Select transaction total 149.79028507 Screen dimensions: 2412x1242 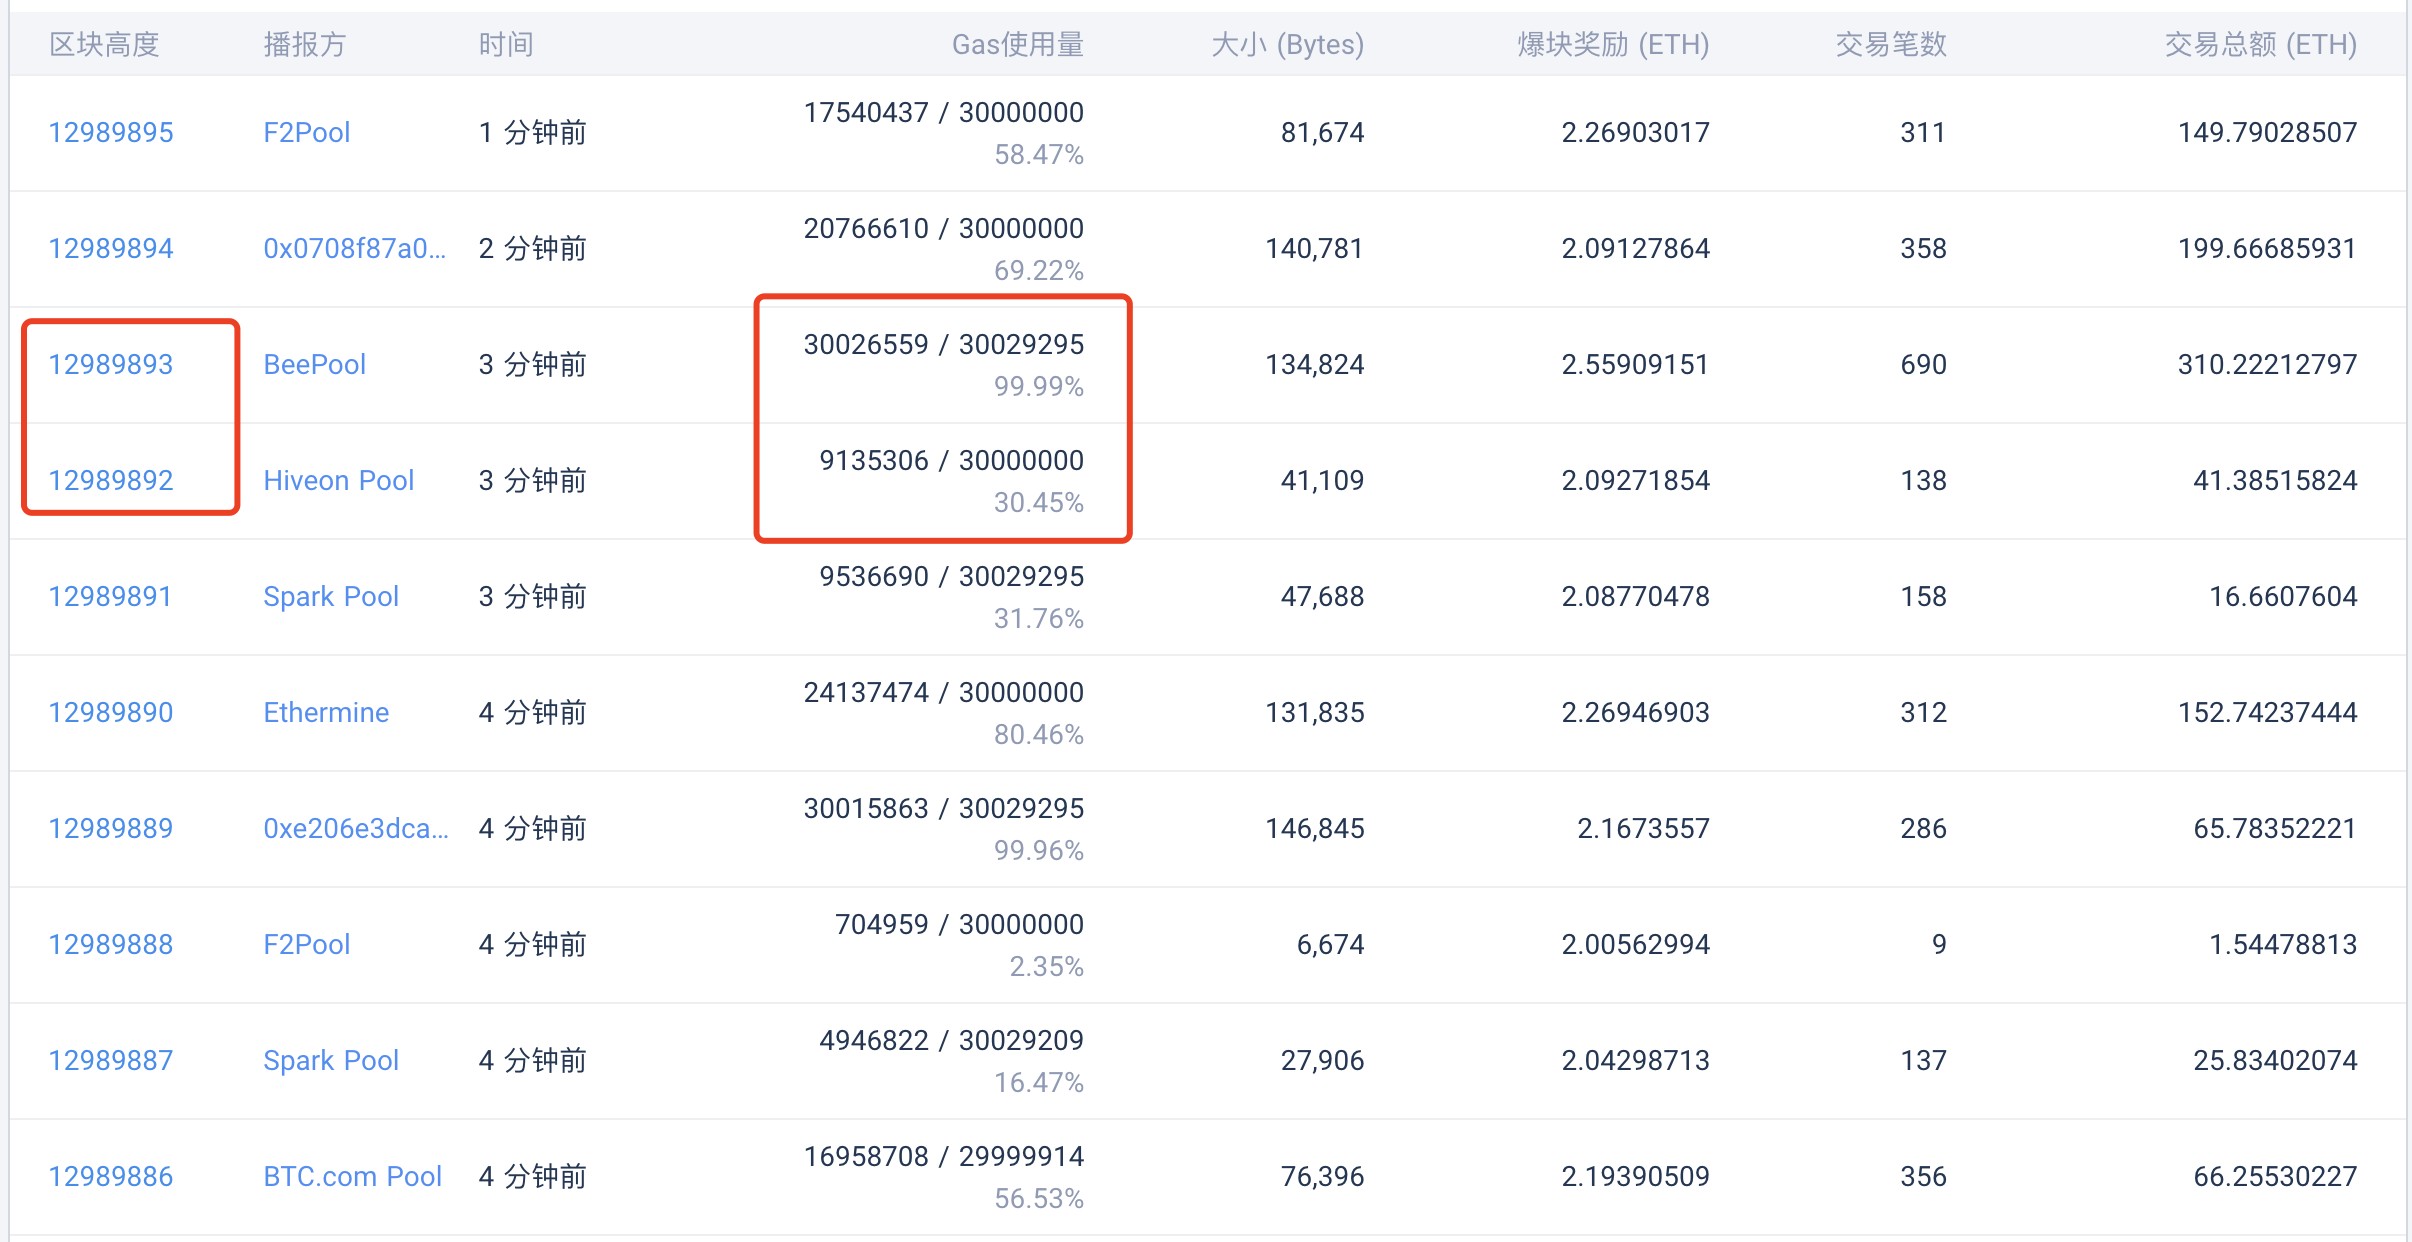[2268, 132]
